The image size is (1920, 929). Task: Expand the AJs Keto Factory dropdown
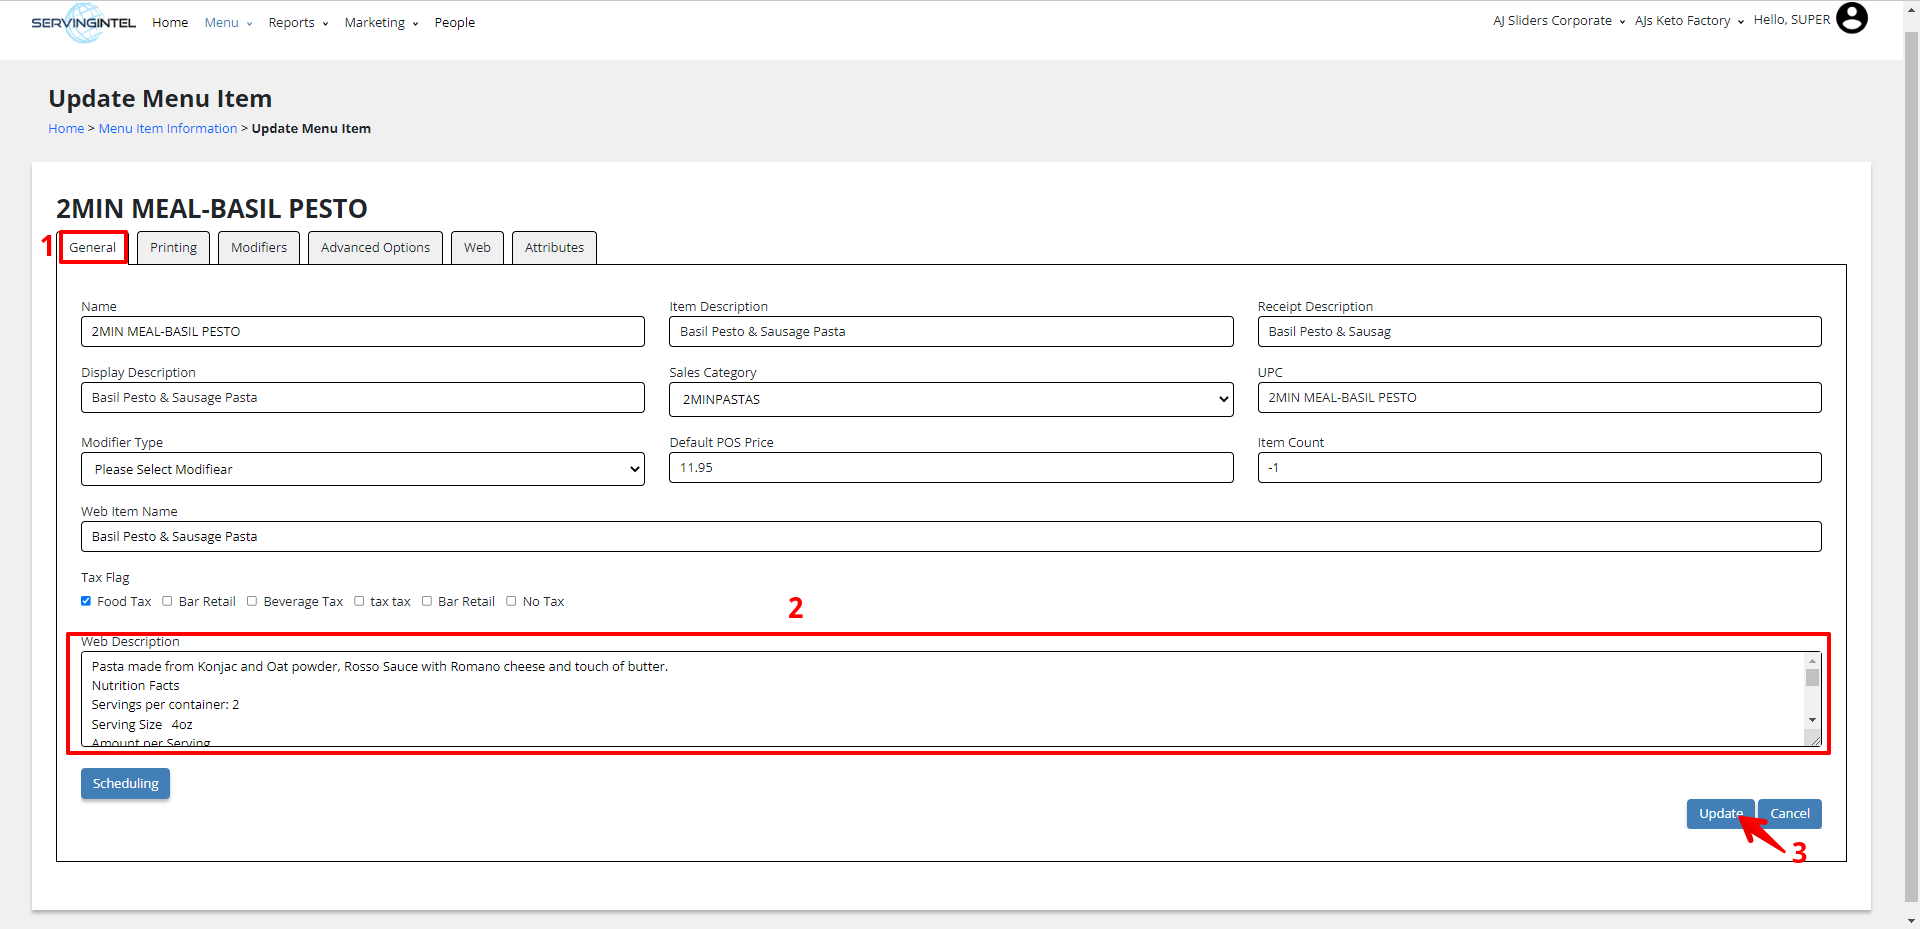(1688, 21)
